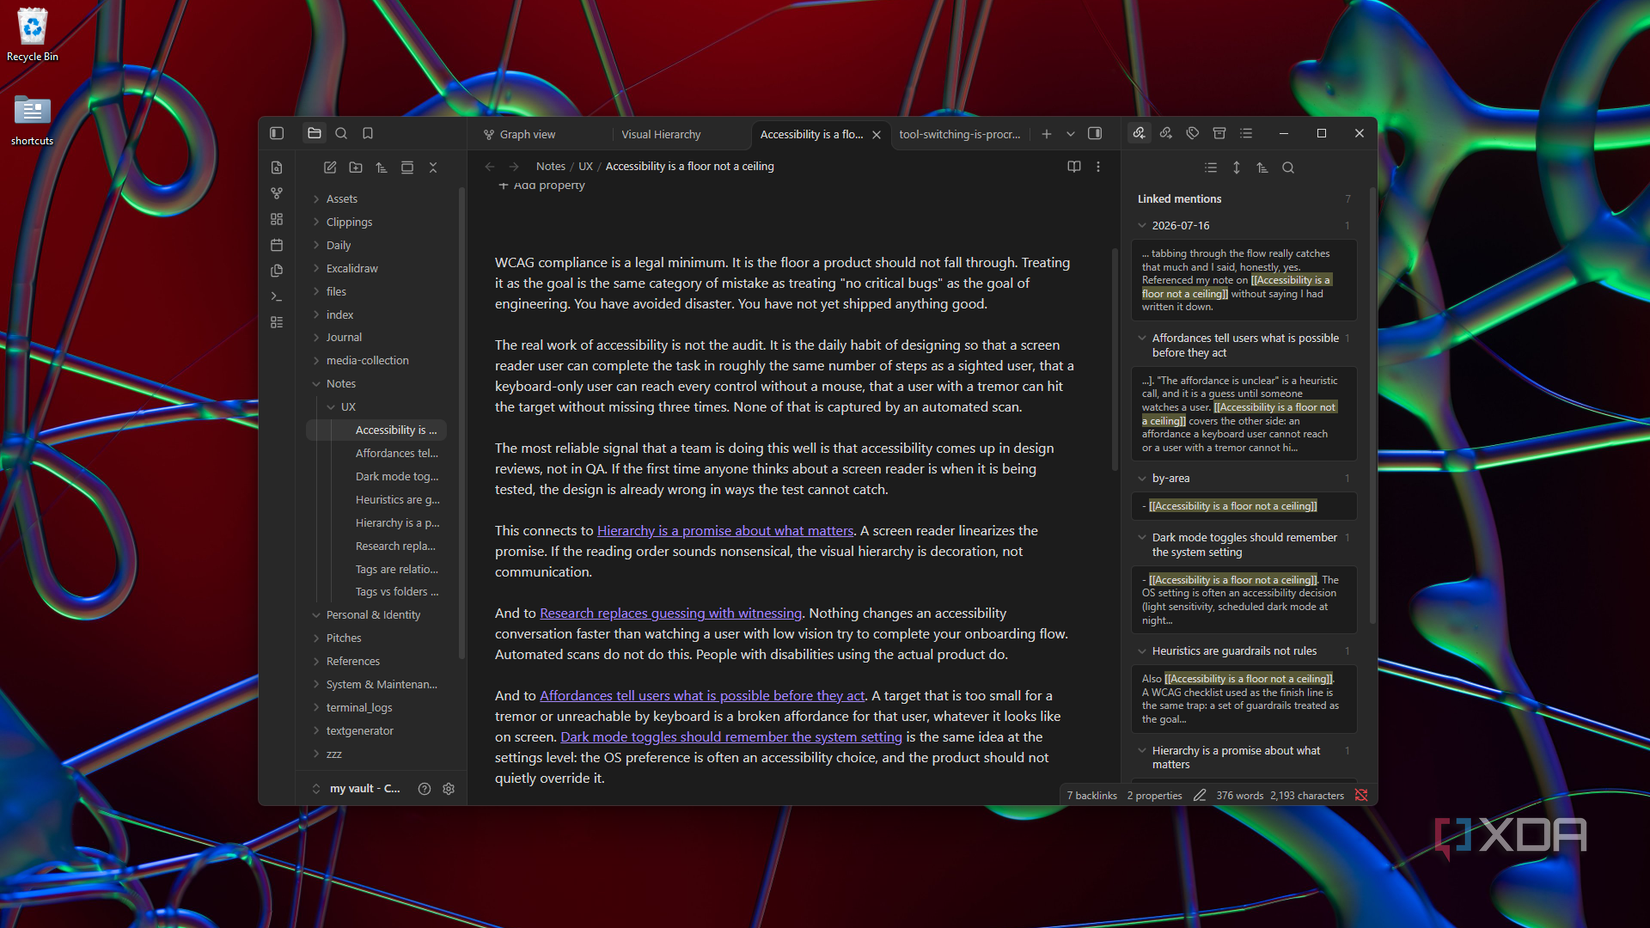Change the file explorer sort order

click(381, 167)
